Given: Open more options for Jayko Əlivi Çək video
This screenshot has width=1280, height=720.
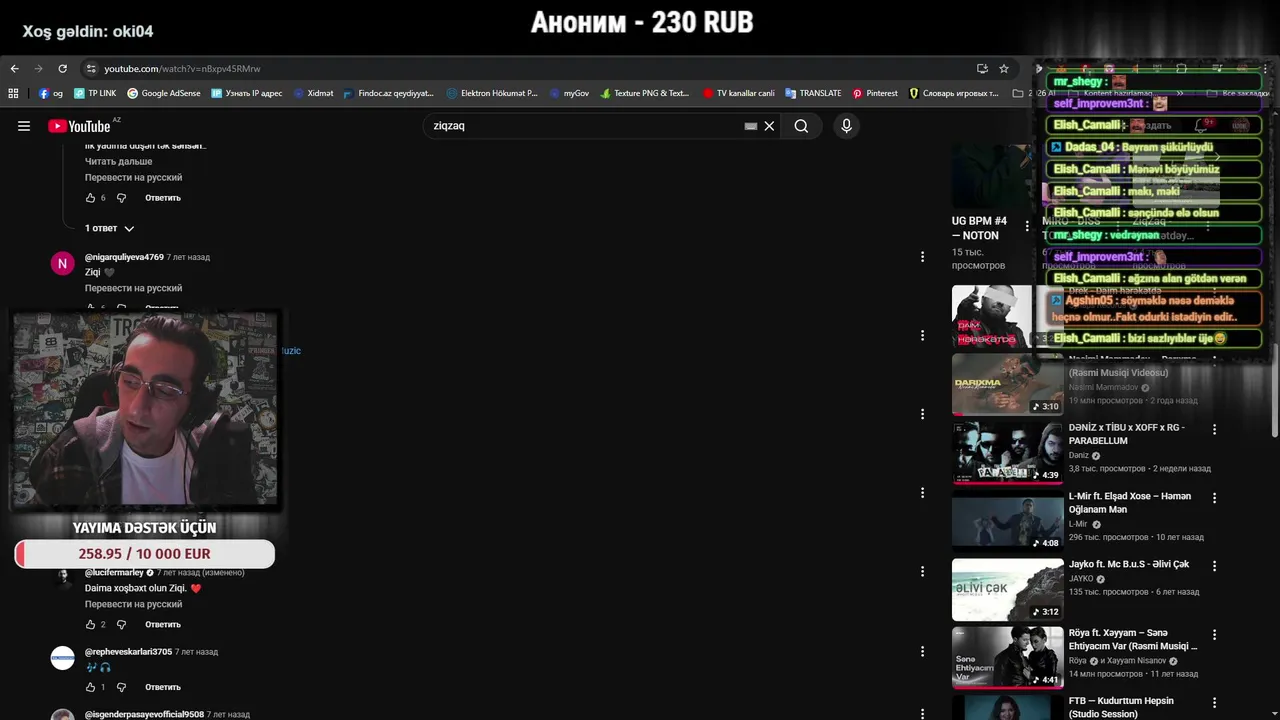Looking at the screenshot, I should point(1215,566).
